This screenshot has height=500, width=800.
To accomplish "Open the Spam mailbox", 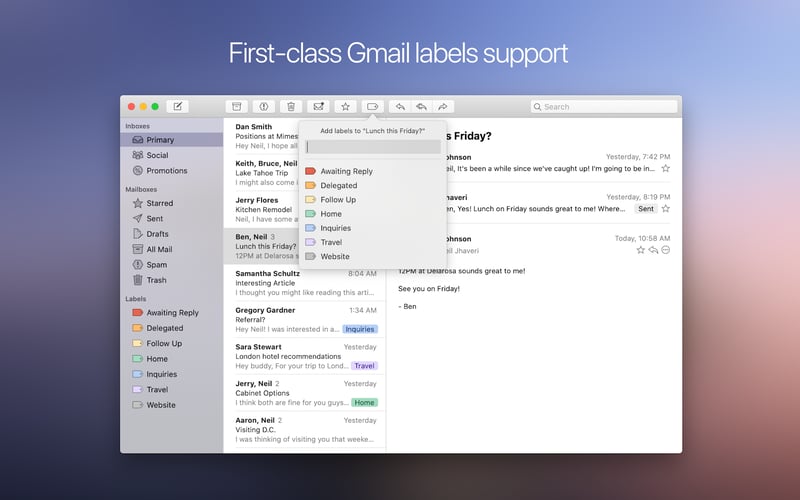I will tap(172, 264).
